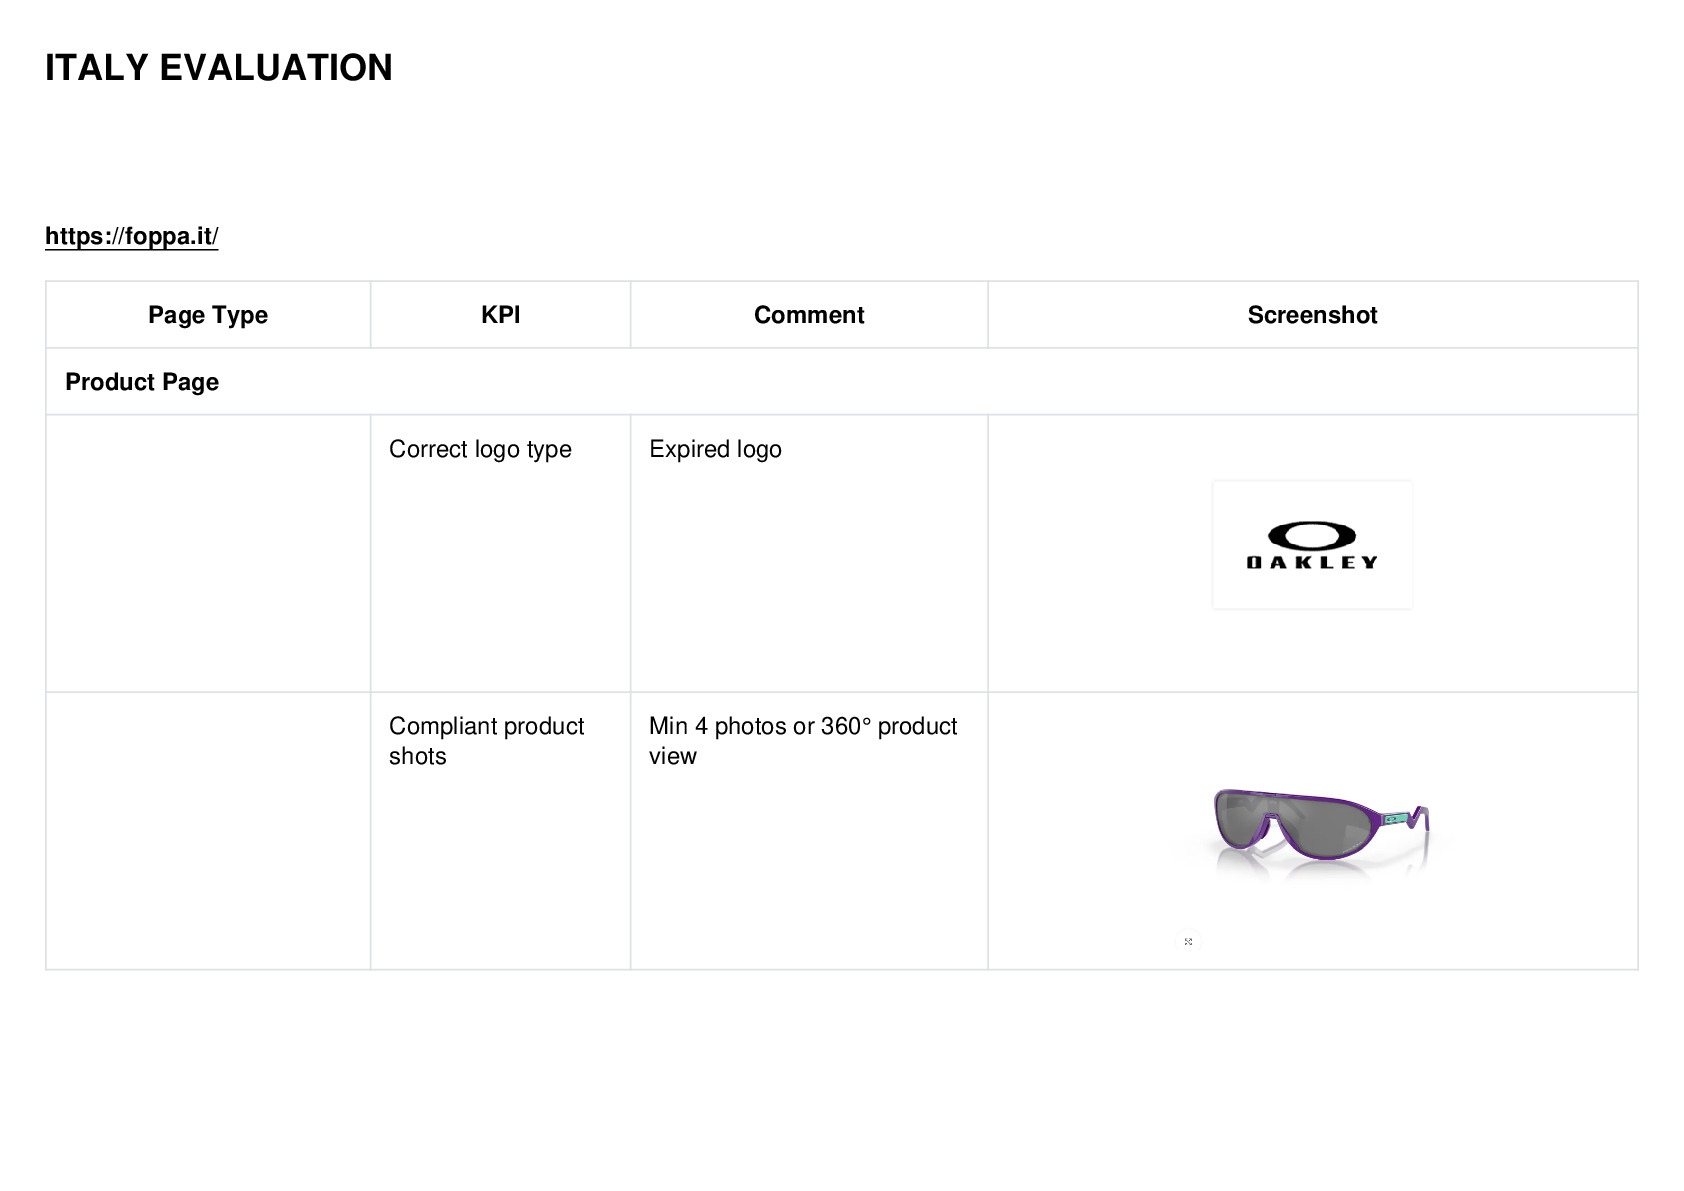The height and width of the screenshot is (1191, 1684).
Task: Click the Min 4 photos comment text
Action: (x=803, y=741)
